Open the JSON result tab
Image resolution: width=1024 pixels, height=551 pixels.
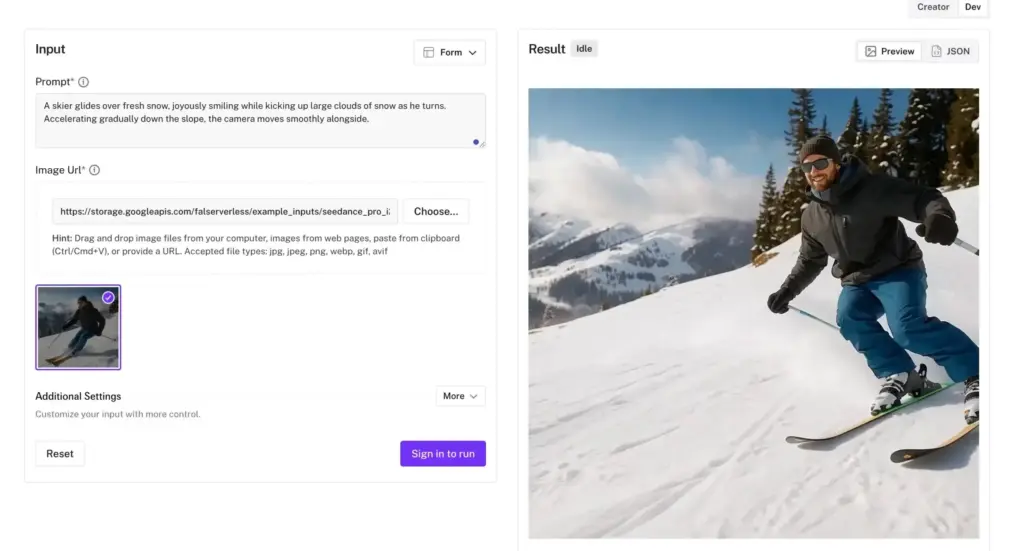(950, 51)
